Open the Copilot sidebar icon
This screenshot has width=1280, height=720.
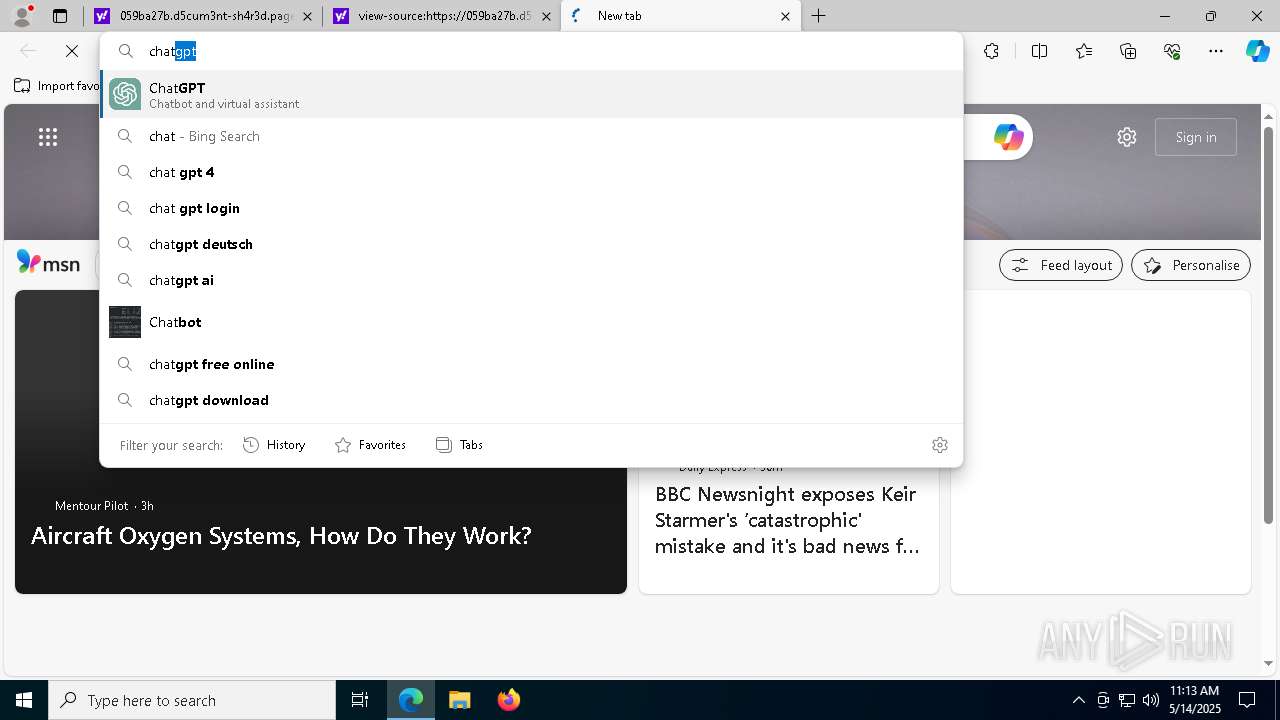pos(1257,51)
